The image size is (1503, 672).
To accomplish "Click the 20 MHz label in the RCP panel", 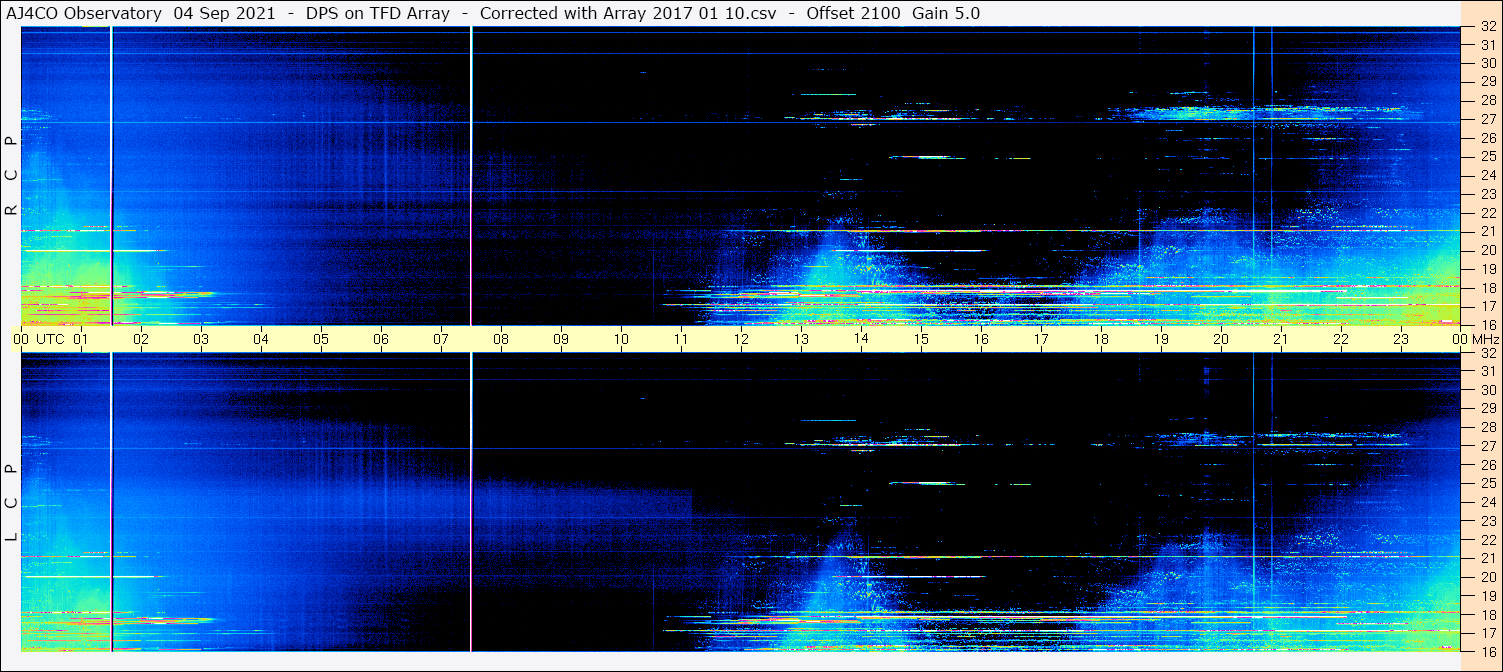I will [1487, 250].
